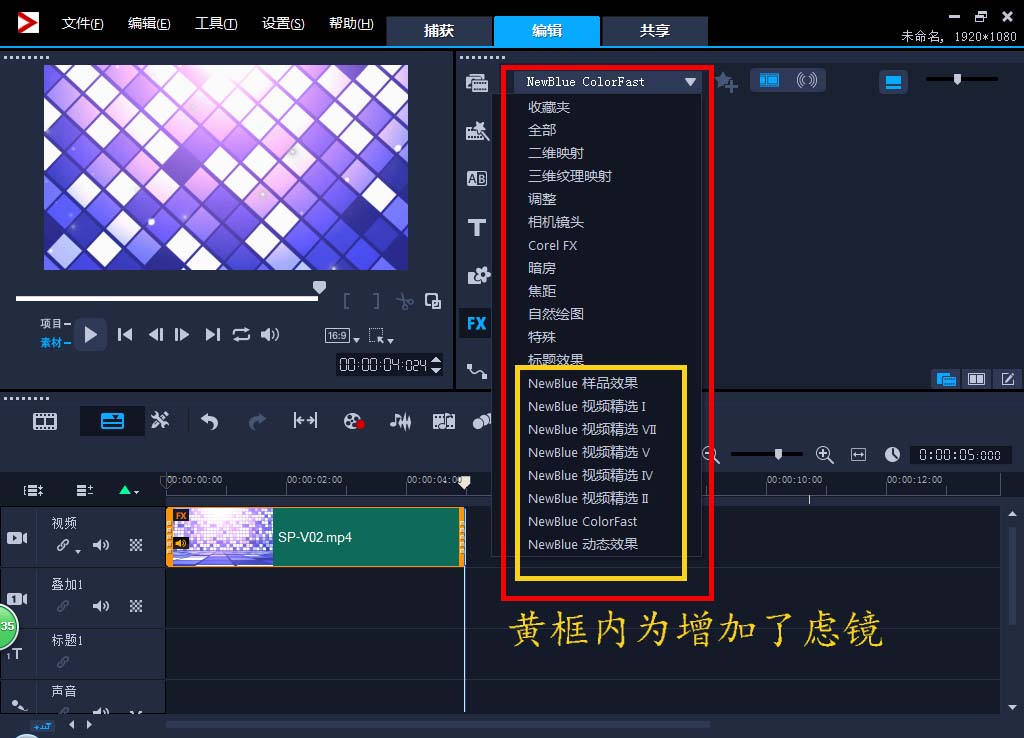
Task: Open the 文件 (File) menu
Action: pyautogui.click(x=82, y=24)
